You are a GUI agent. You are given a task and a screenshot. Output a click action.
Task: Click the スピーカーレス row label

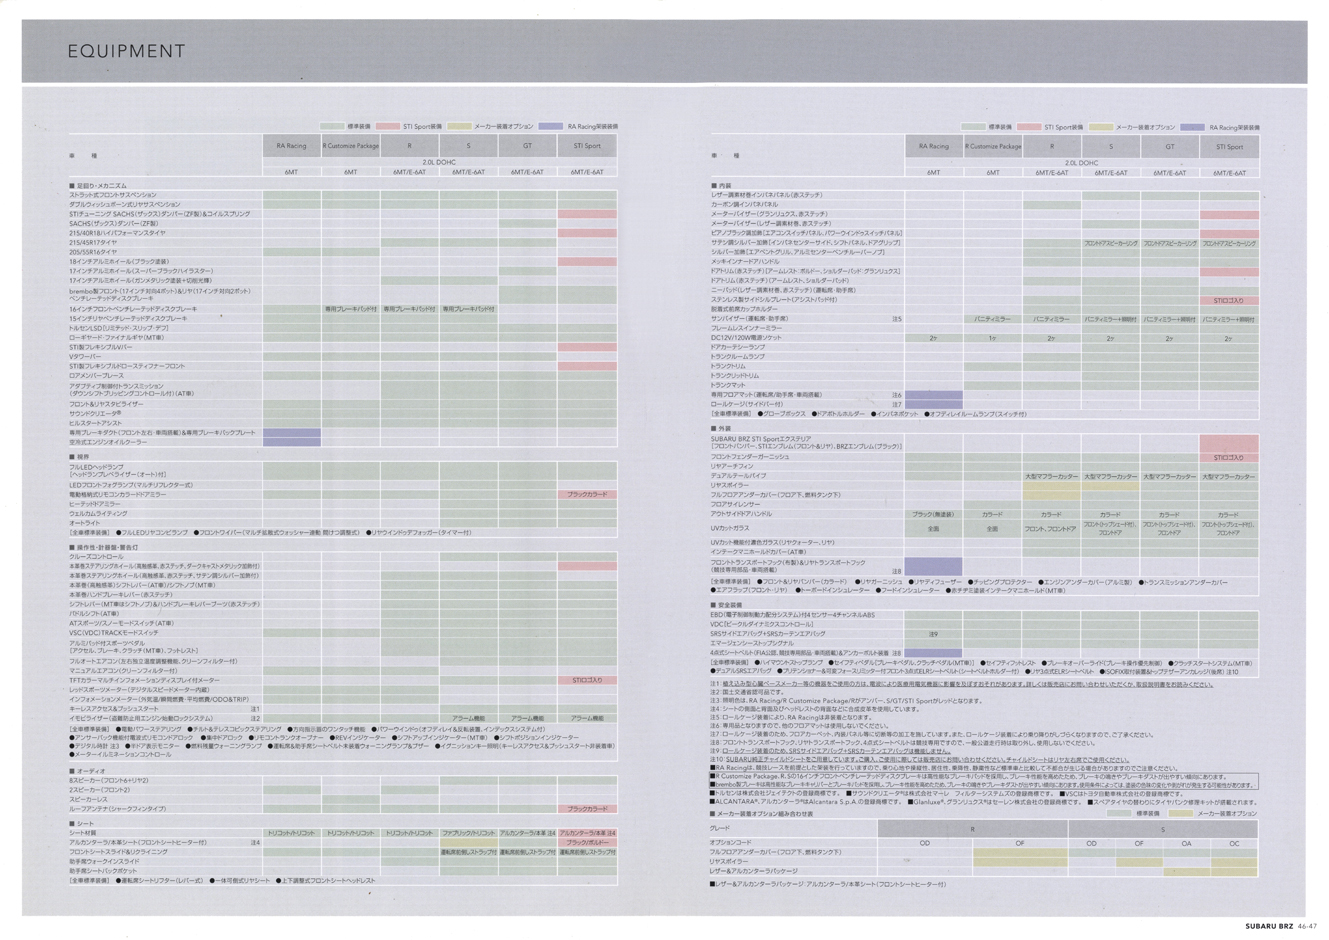[89, 800]
